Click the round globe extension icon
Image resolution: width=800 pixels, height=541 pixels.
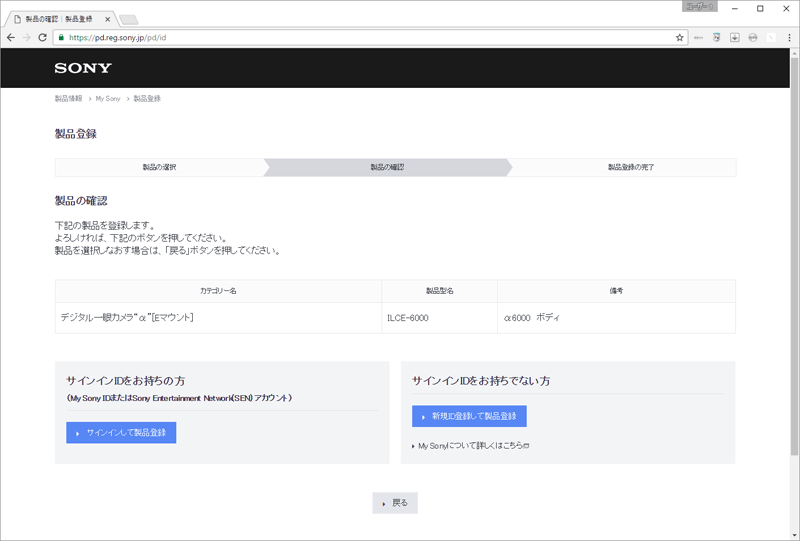pyautogui.click(x=753, y=37)
